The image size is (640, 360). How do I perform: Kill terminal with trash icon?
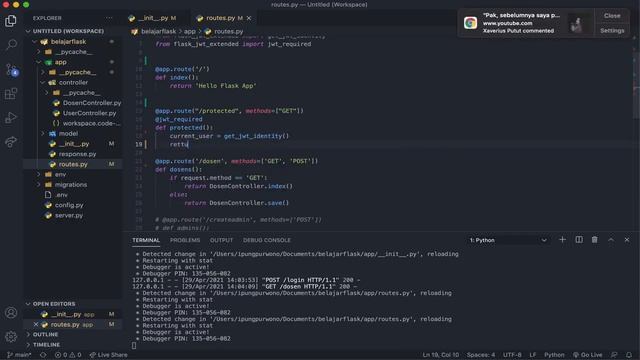(x=594, y=240)
